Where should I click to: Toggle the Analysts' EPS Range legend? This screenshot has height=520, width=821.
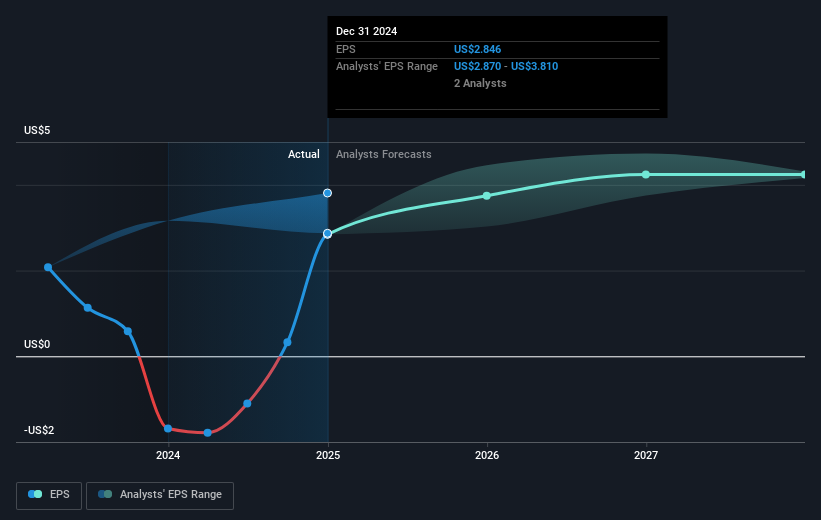(160, 495)
